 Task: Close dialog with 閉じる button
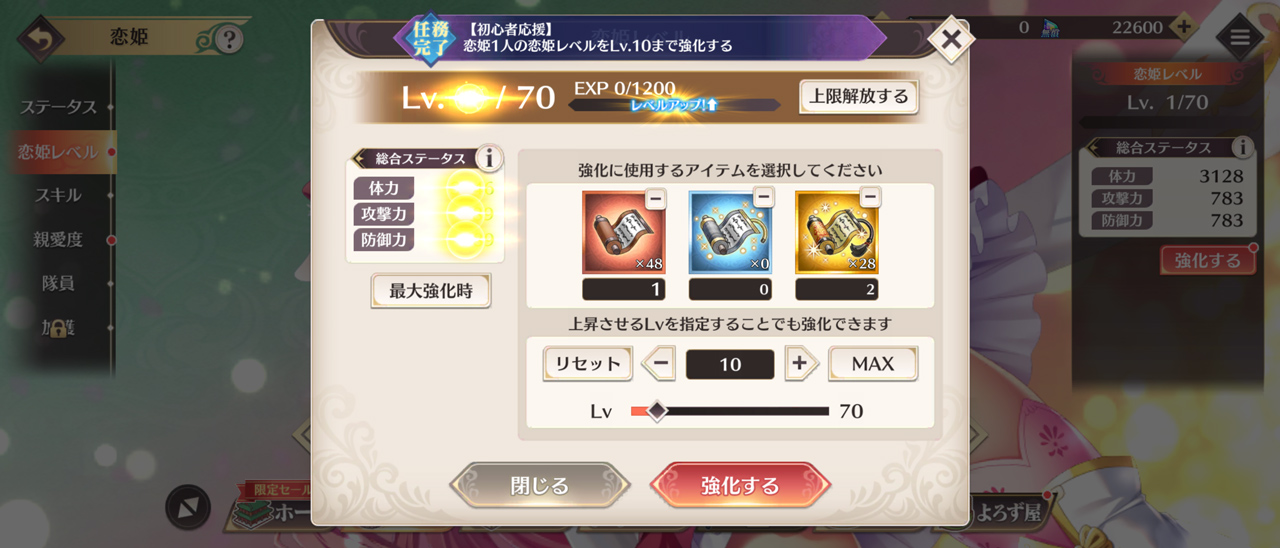pyautogui.click(x=540, y=486)
